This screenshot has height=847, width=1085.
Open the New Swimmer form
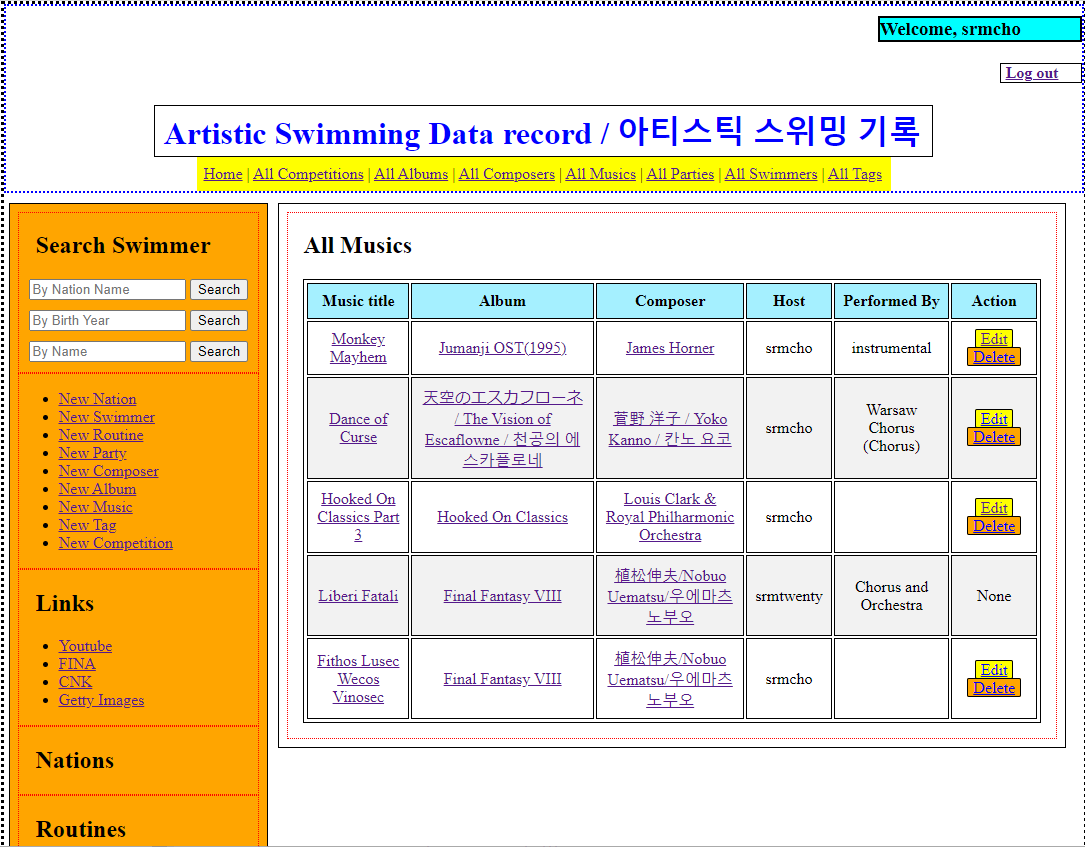(x=106, y=417)
